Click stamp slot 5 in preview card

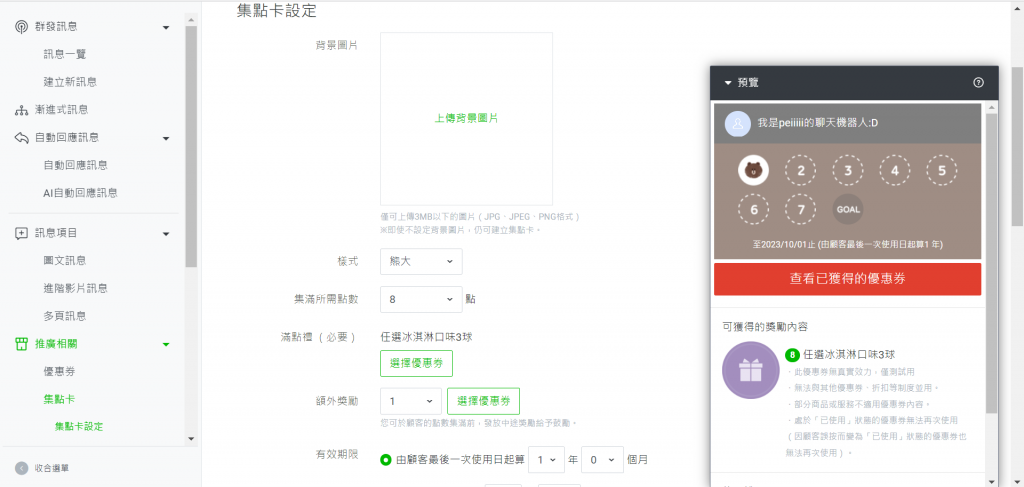(x=942, y=171)
